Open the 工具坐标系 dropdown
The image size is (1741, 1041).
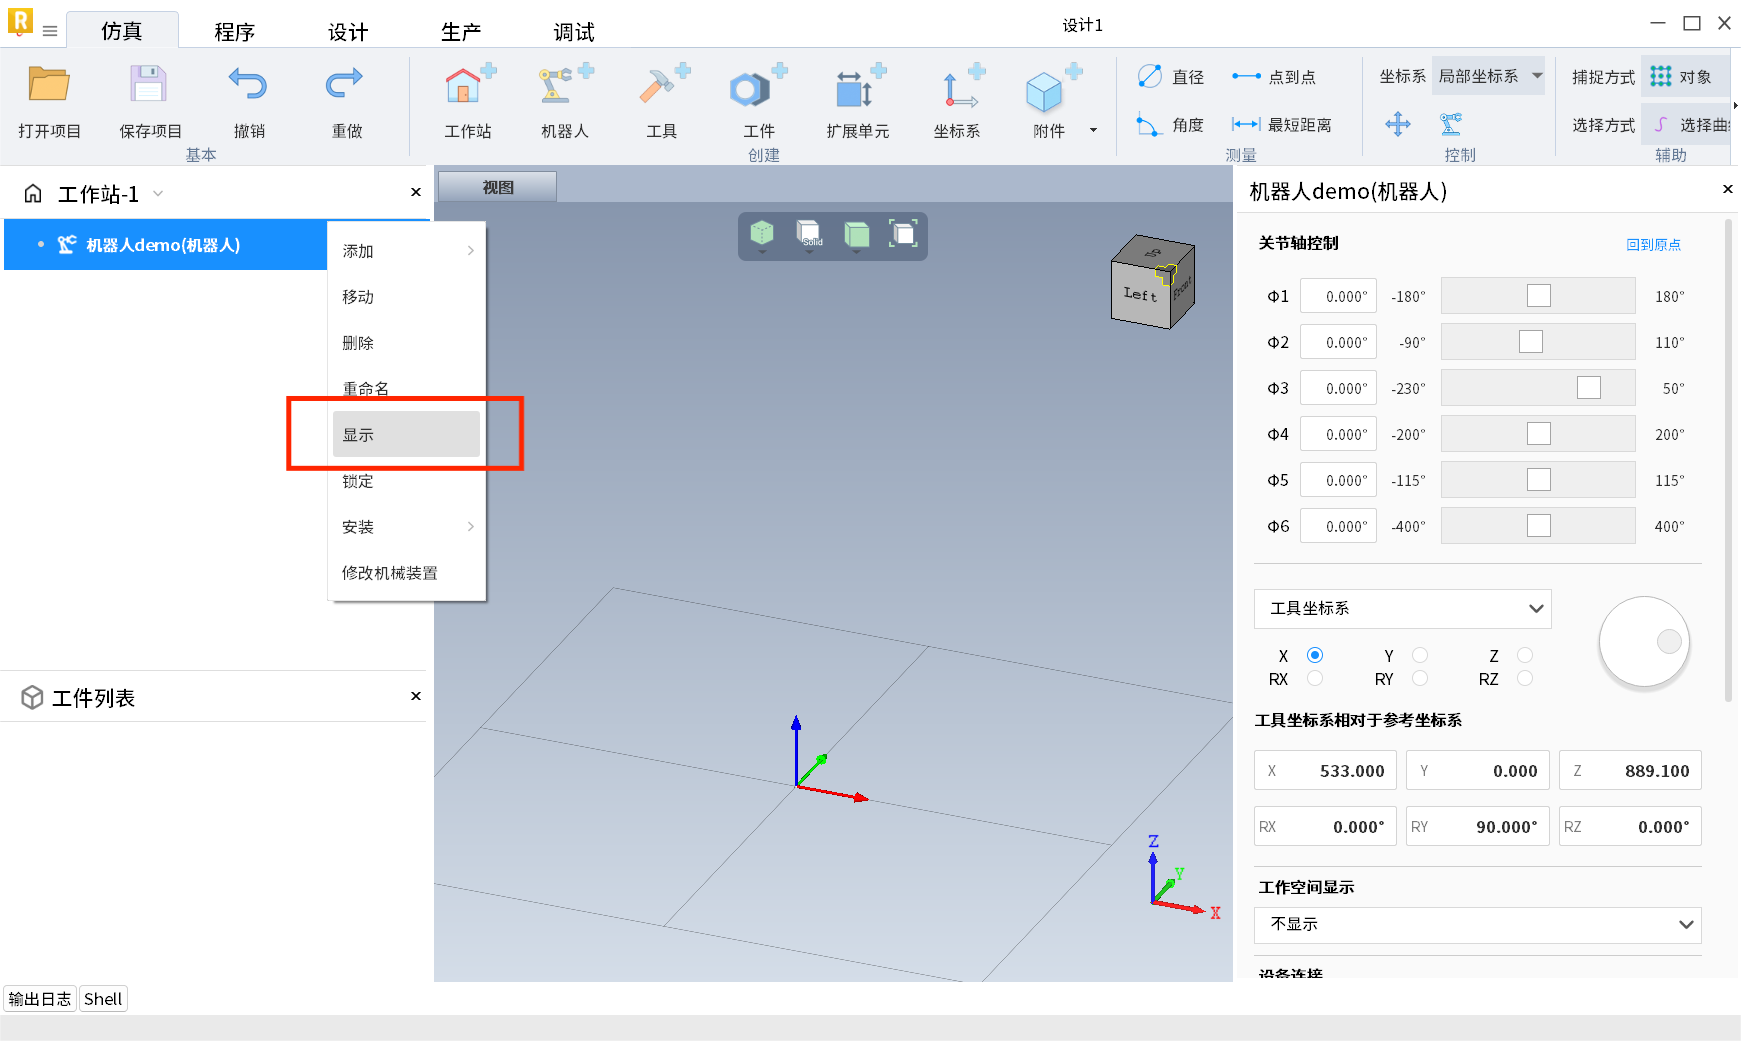click(x=1402, y=609)
